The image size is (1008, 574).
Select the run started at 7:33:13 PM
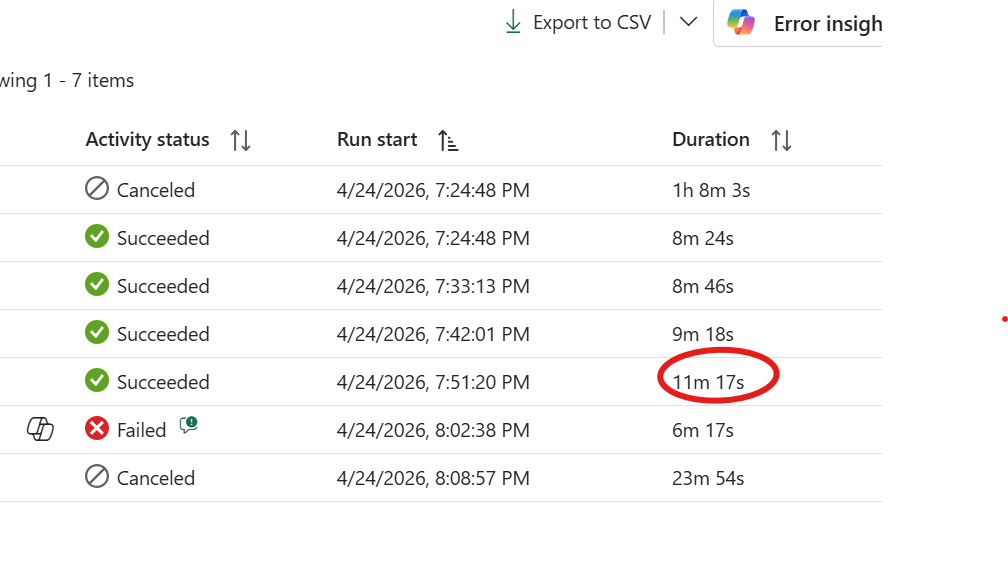click(x=433, y=286)
